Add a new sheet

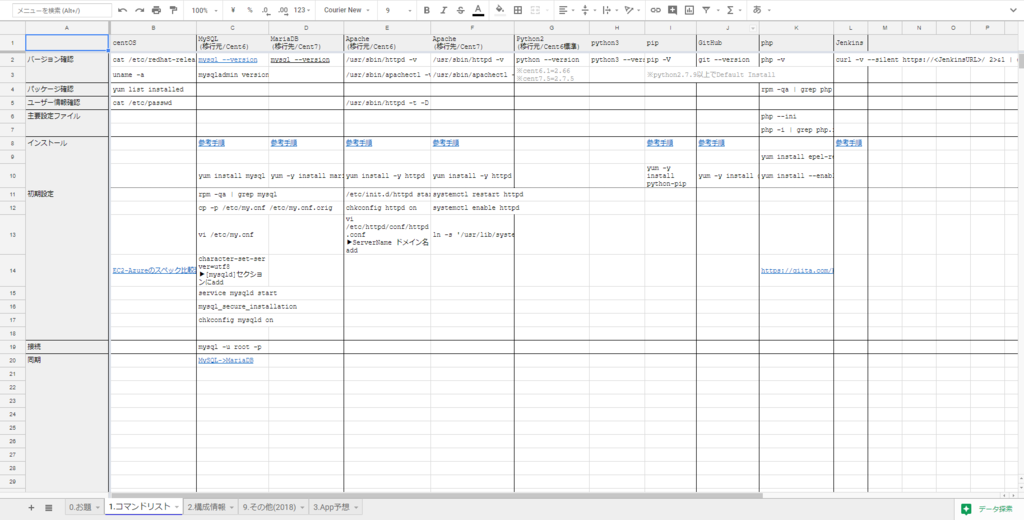tap(31, 508)
